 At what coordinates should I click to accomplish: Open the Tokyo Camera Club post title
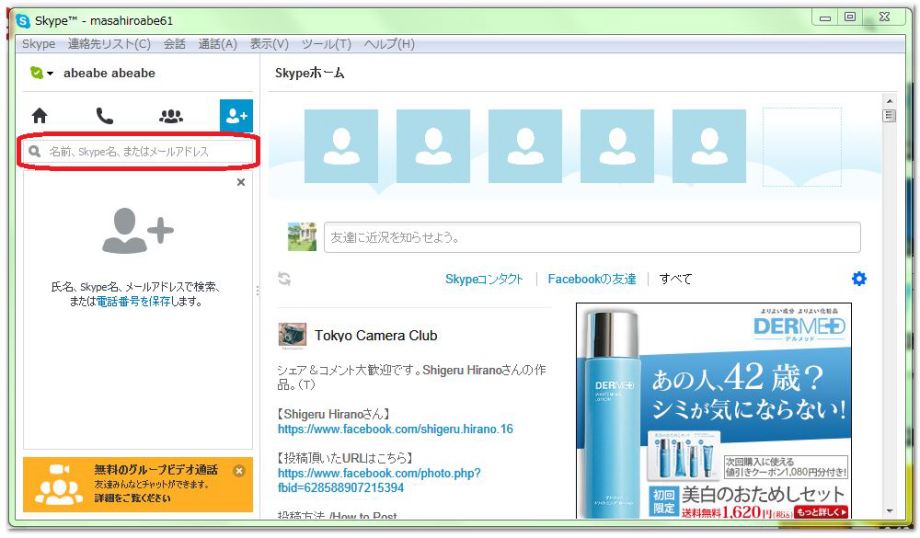(376, 336)
